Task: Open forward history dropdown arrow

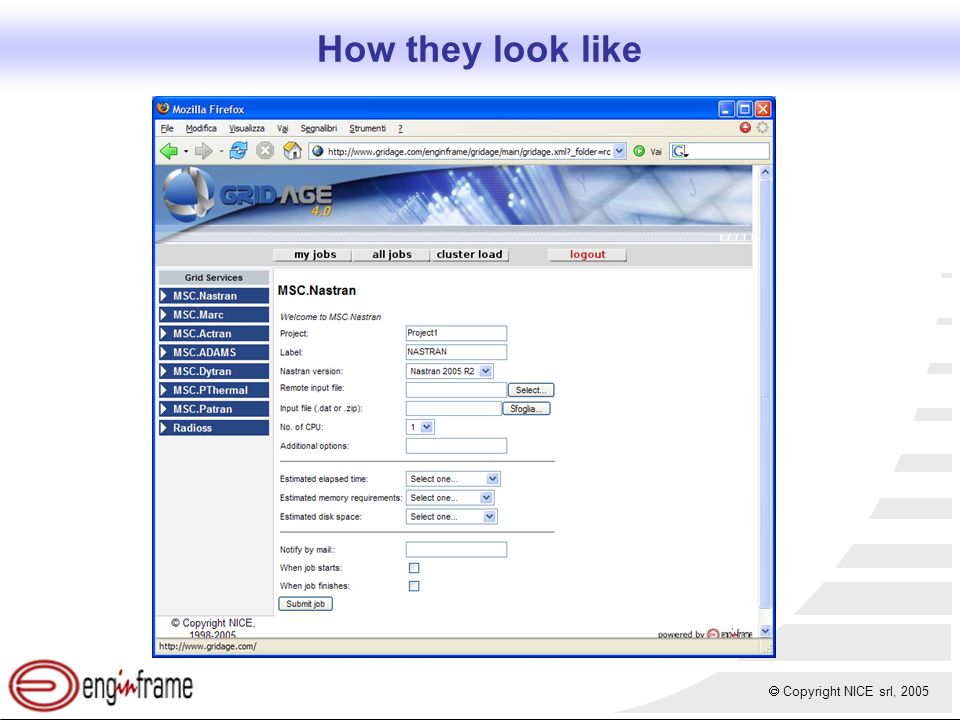Action: pyautogui.click(x=221, y=151)
